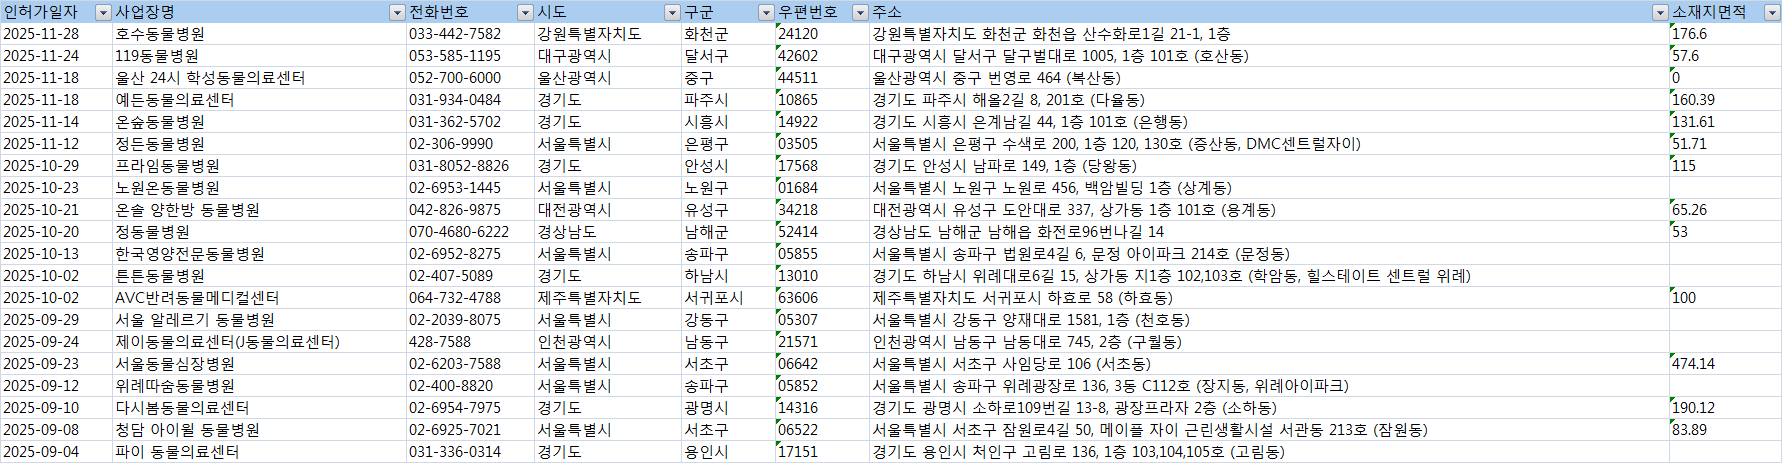The image size is (1782, 463).
Task: Click postal code 63606
Action: click(823, 298)
